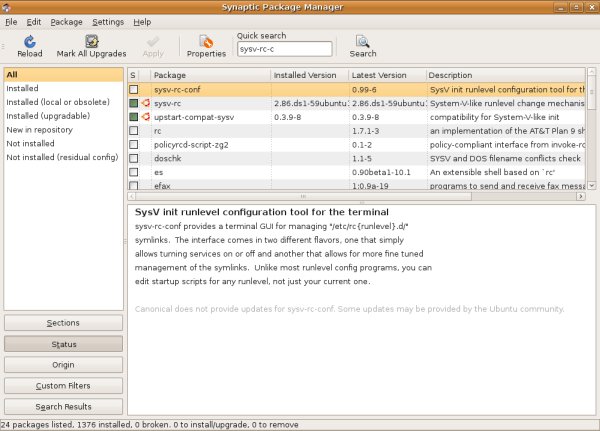This screenshot has height=431, width=600.
Task: Open package Properties from toolbar
Action: point(206,42)
